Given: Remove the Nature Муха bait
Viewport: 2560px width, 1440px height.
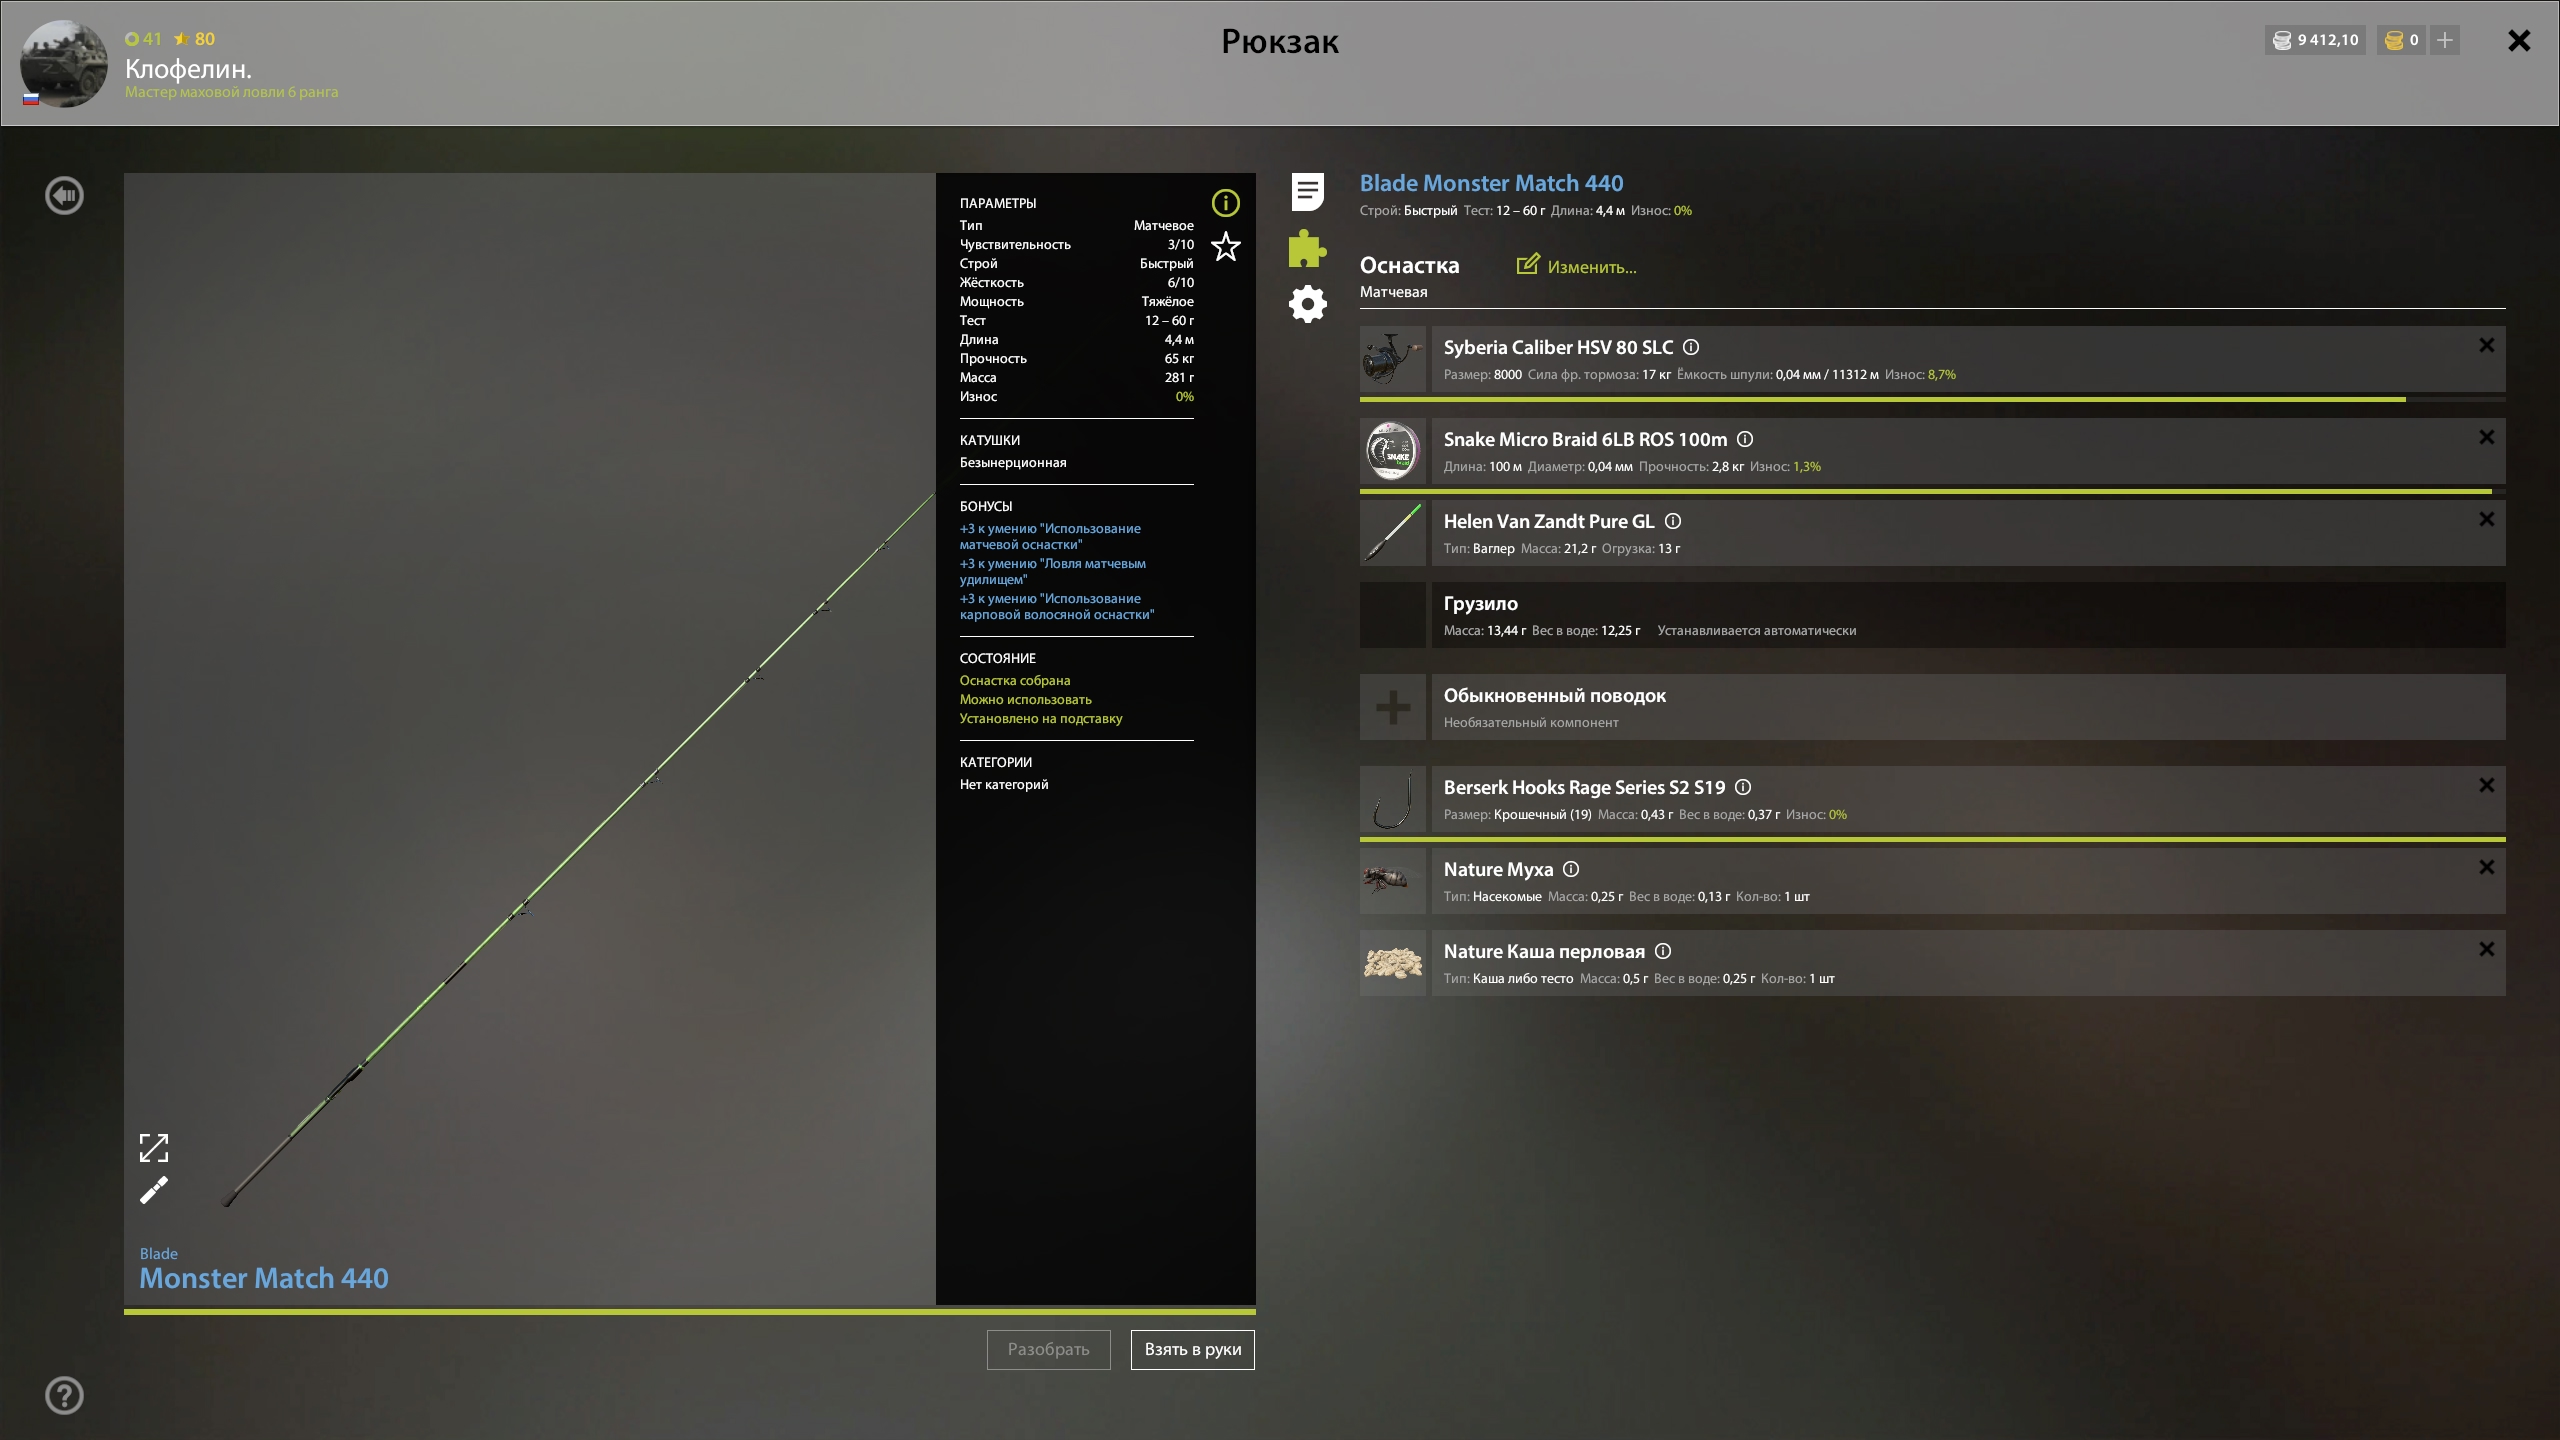Looking at the screenshot, I should coord(2486,867).
